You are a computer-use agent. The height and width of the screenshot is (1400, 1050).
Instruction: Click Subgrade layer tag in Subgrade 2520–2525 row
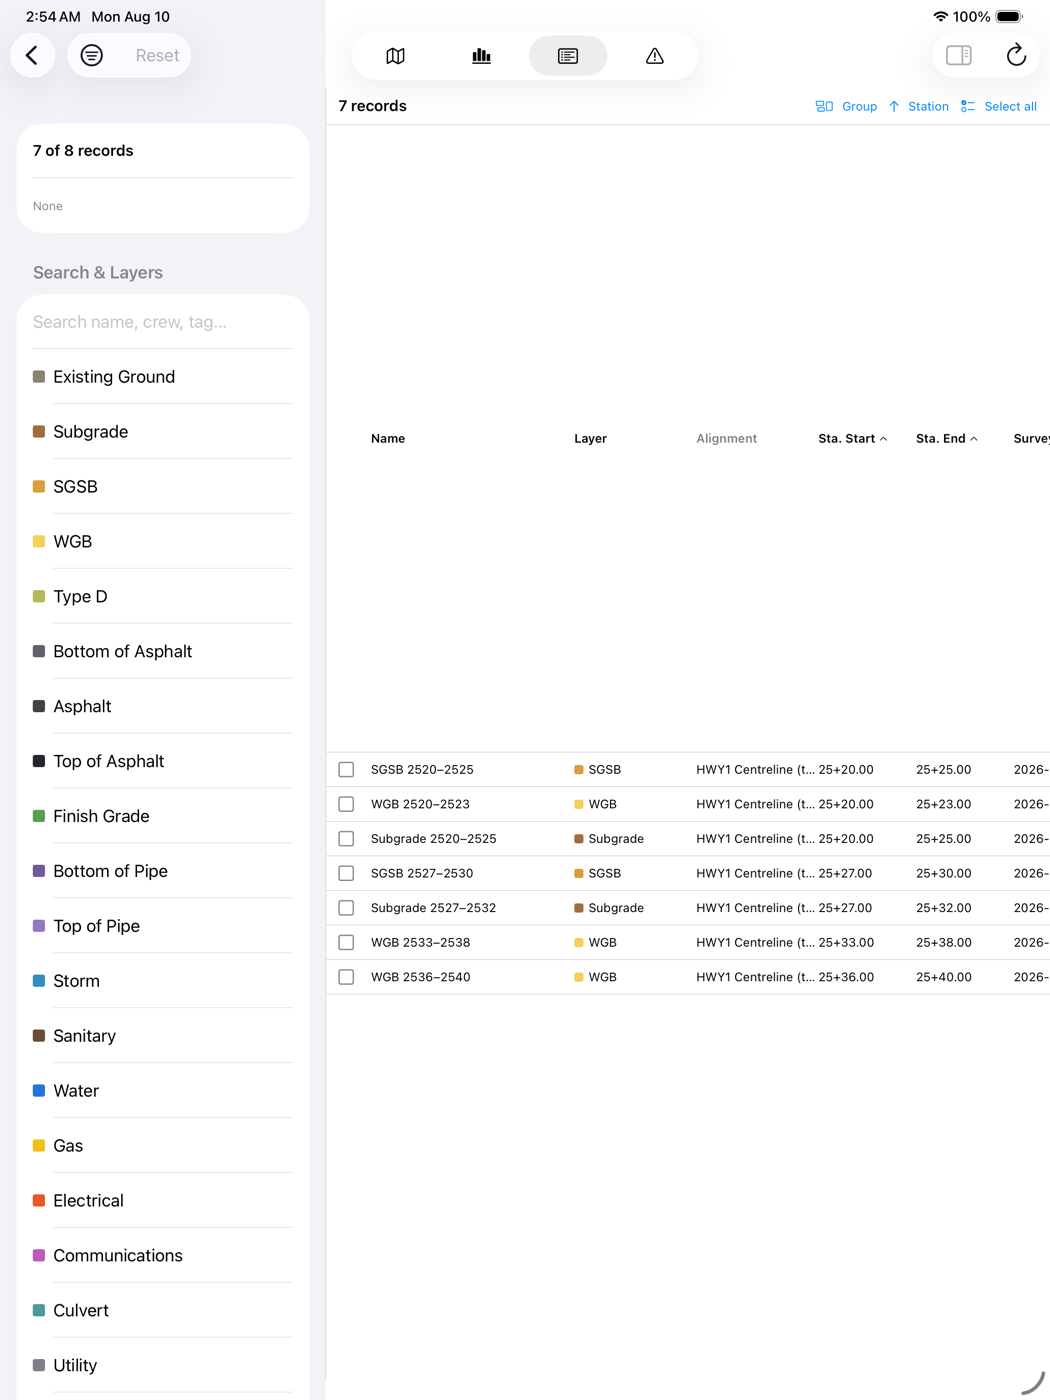tap(609, 839)
